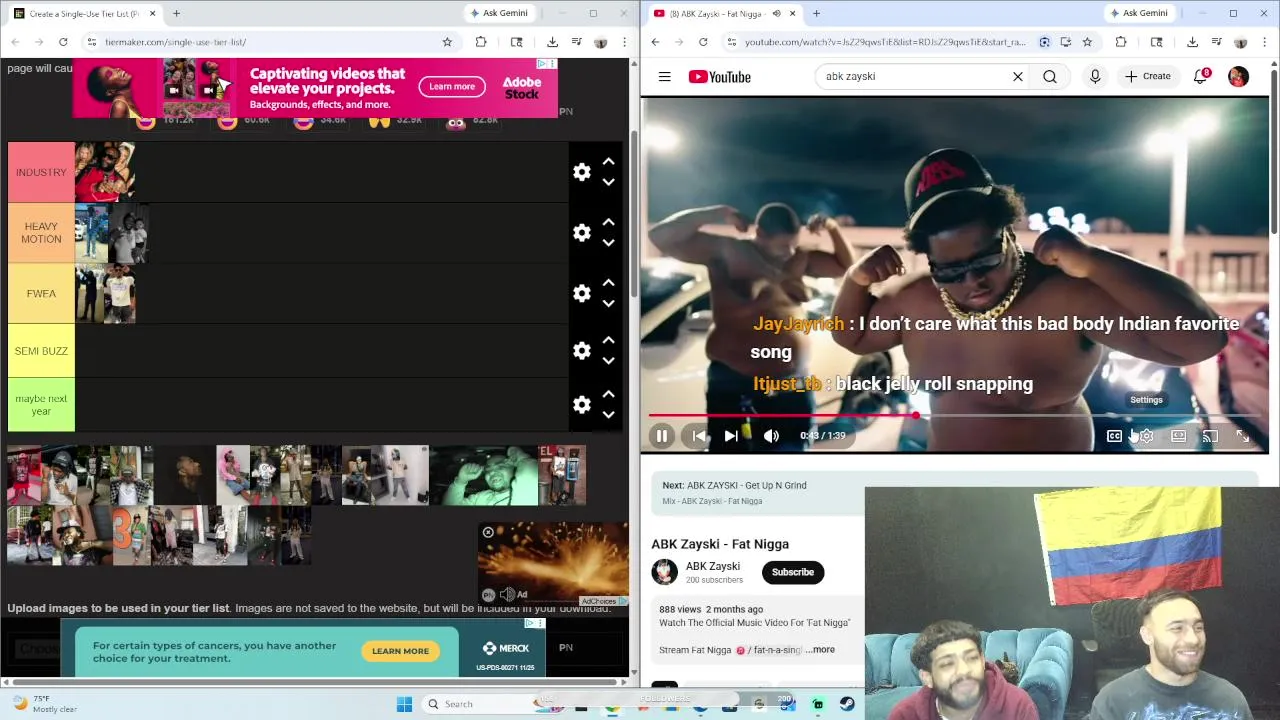Viewport: 1280px width, 720px height.
Task: Seek on the red video progress bar
Action: pyautogui.click(x=954, y=415)
